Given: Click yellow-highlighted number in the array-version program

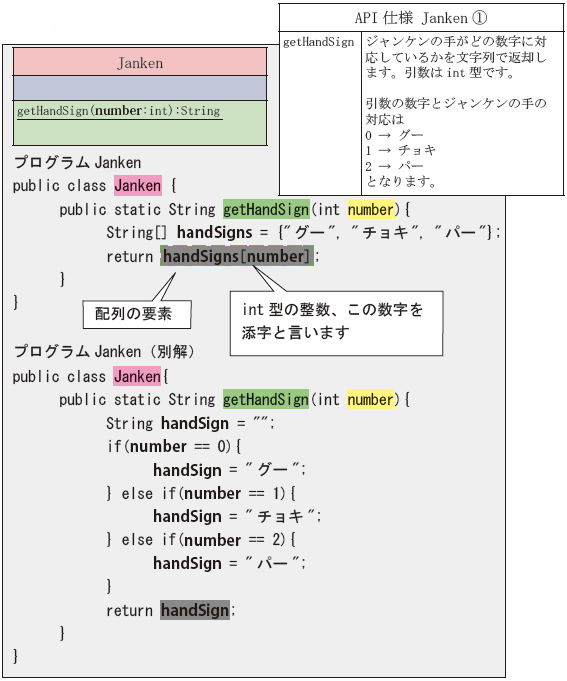Looking at the screenshot, I should [x=370, y=209].
